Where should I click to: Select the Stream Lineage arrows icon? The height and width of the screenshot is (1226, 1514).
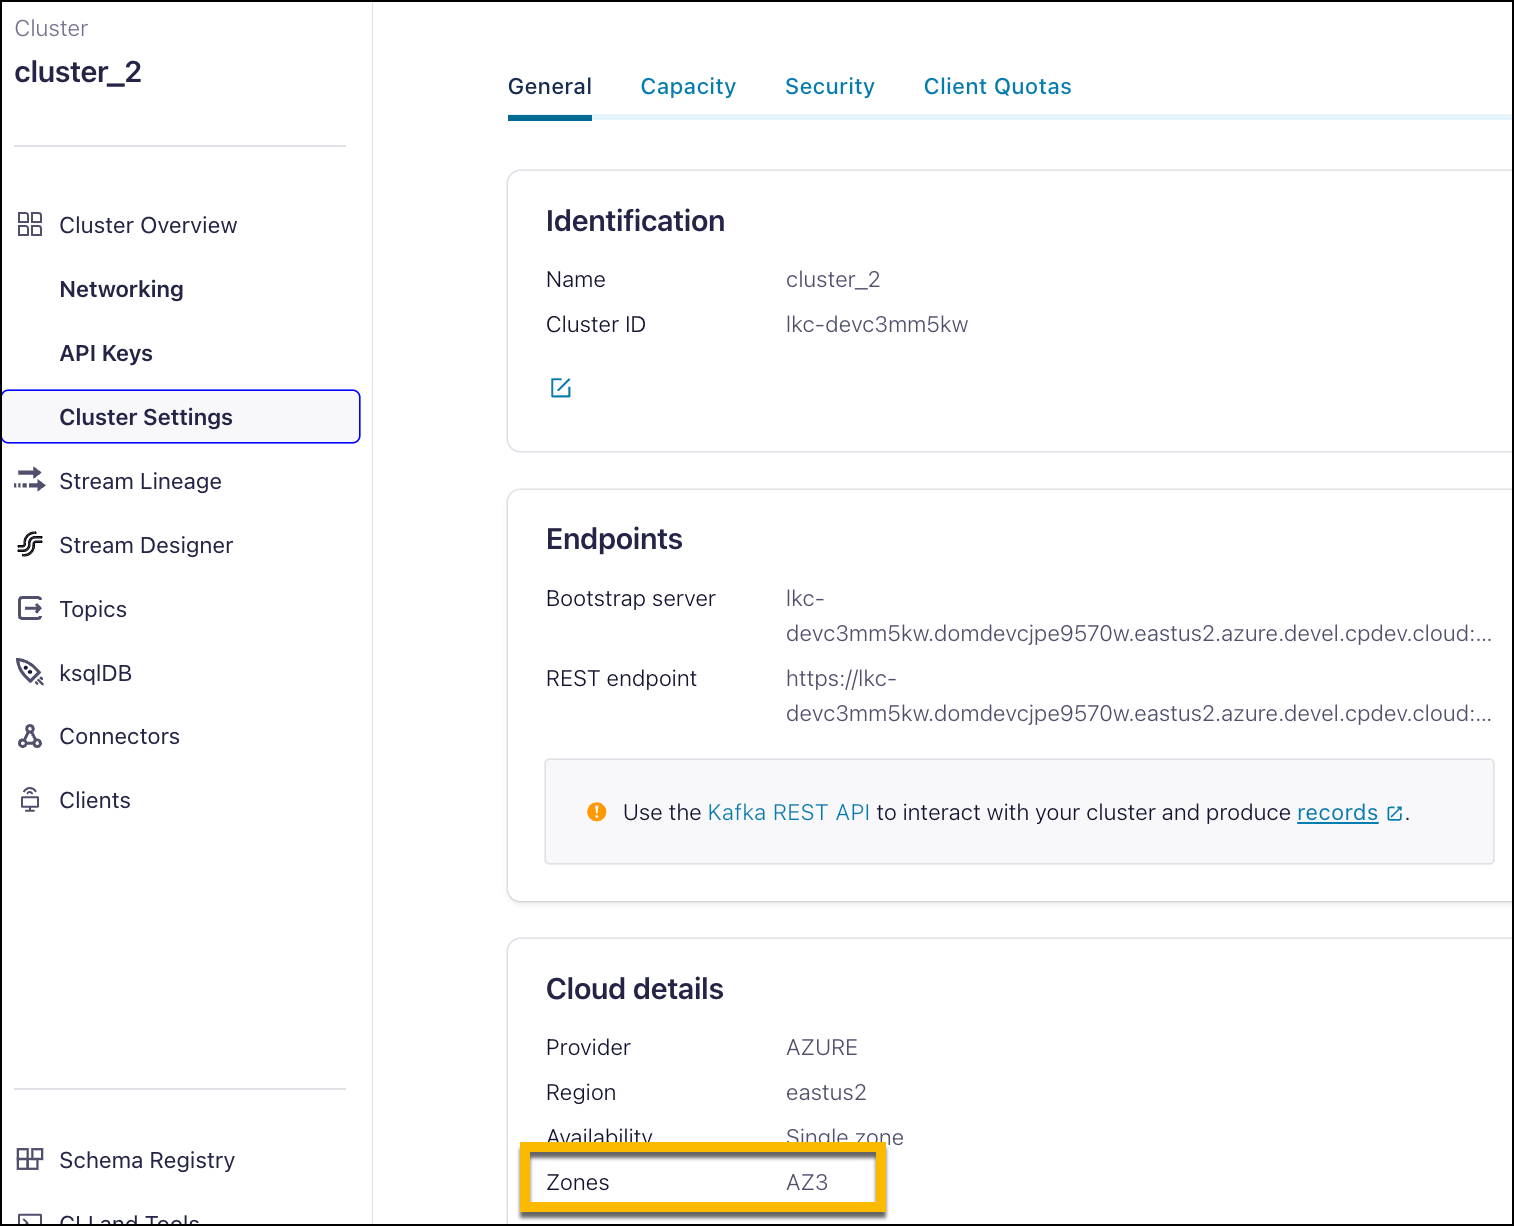click(x=30, y=481)
